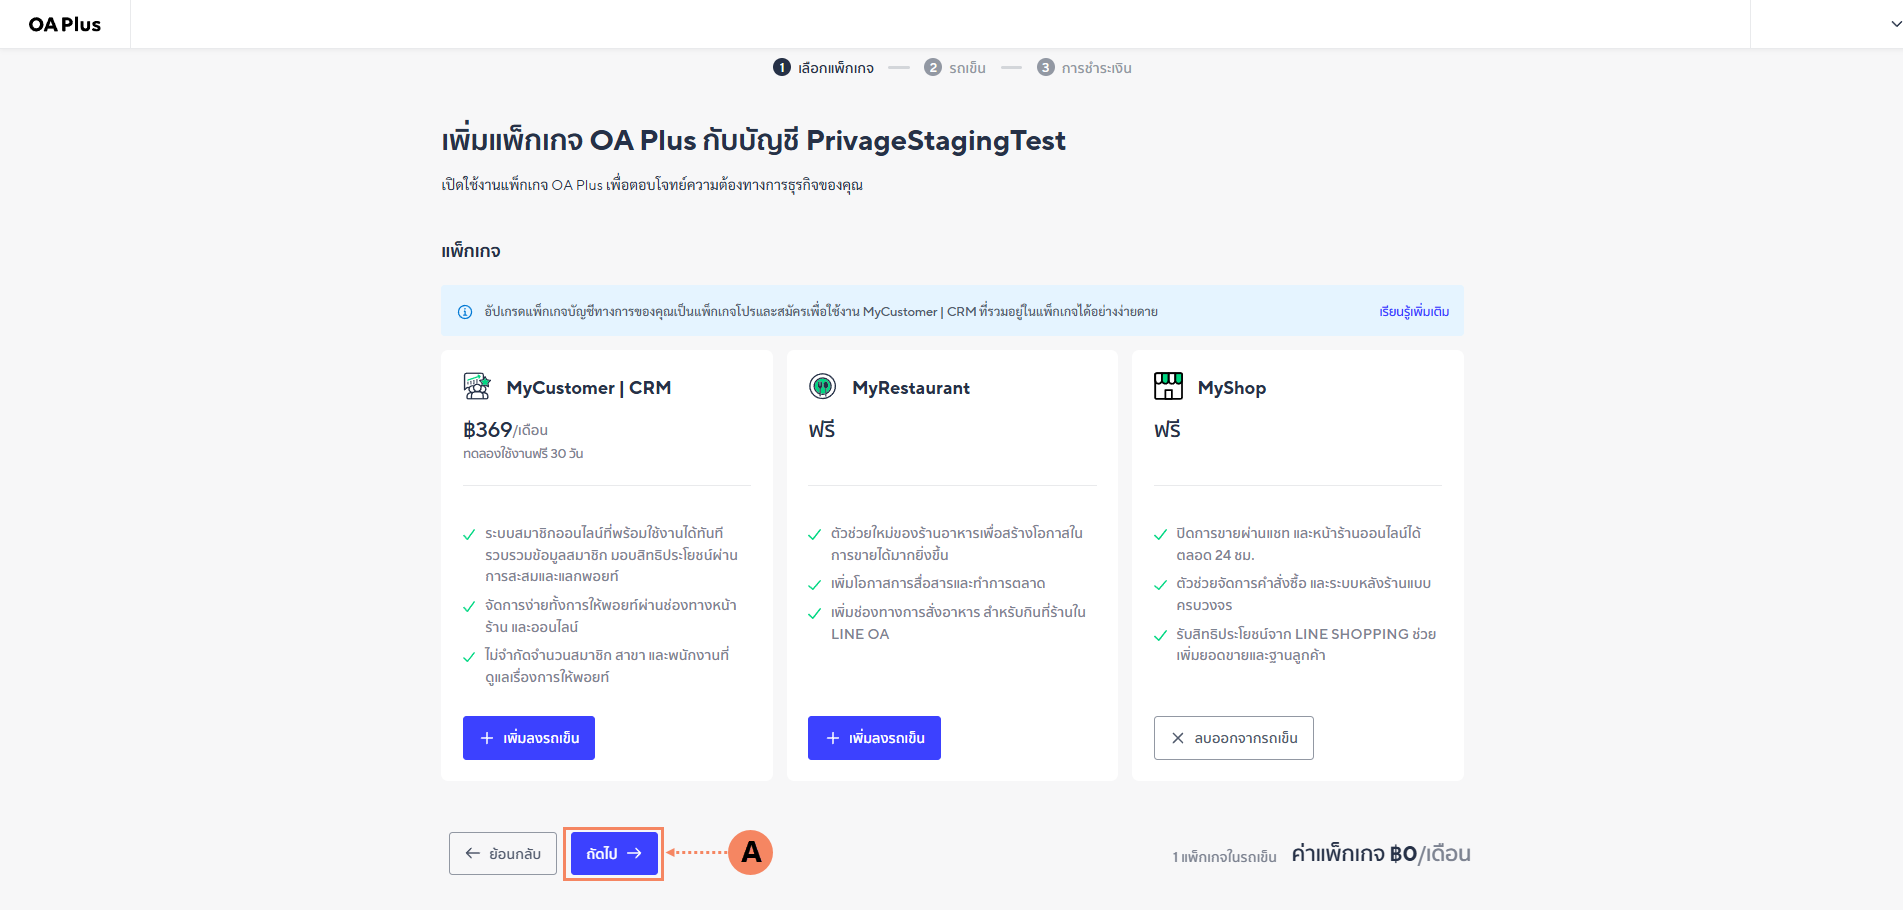Click the OA Plus logo
1903x910 pixels.
tap(65, 24)
